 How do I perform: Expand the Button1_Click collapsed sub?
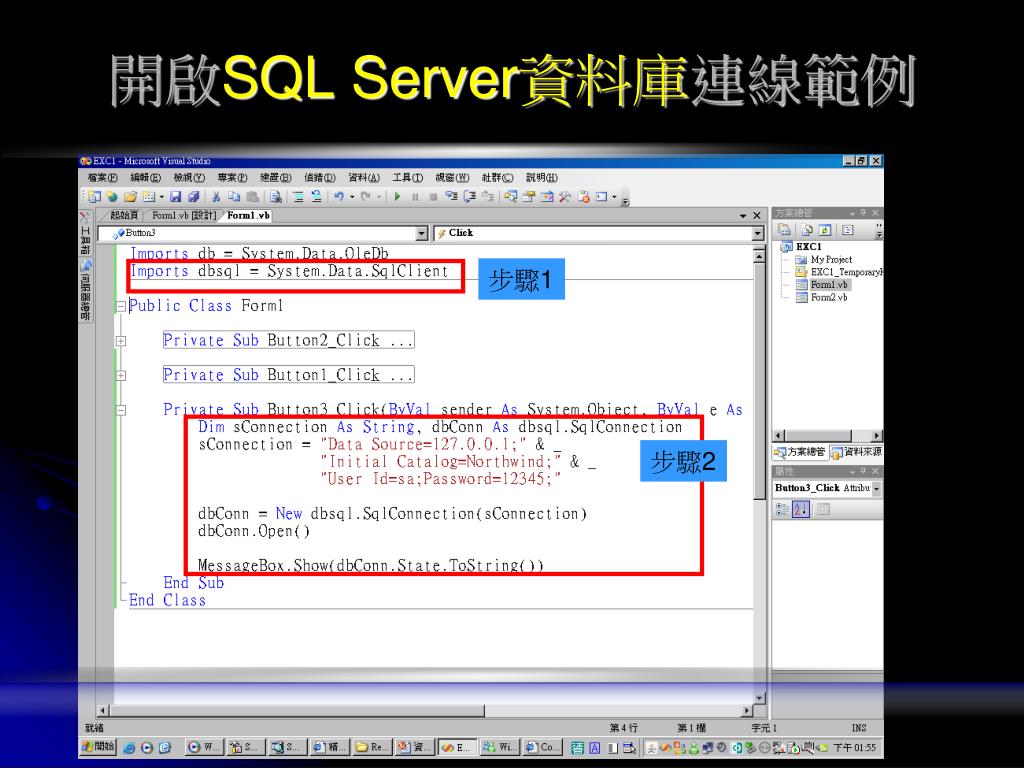tap(121, 376)
